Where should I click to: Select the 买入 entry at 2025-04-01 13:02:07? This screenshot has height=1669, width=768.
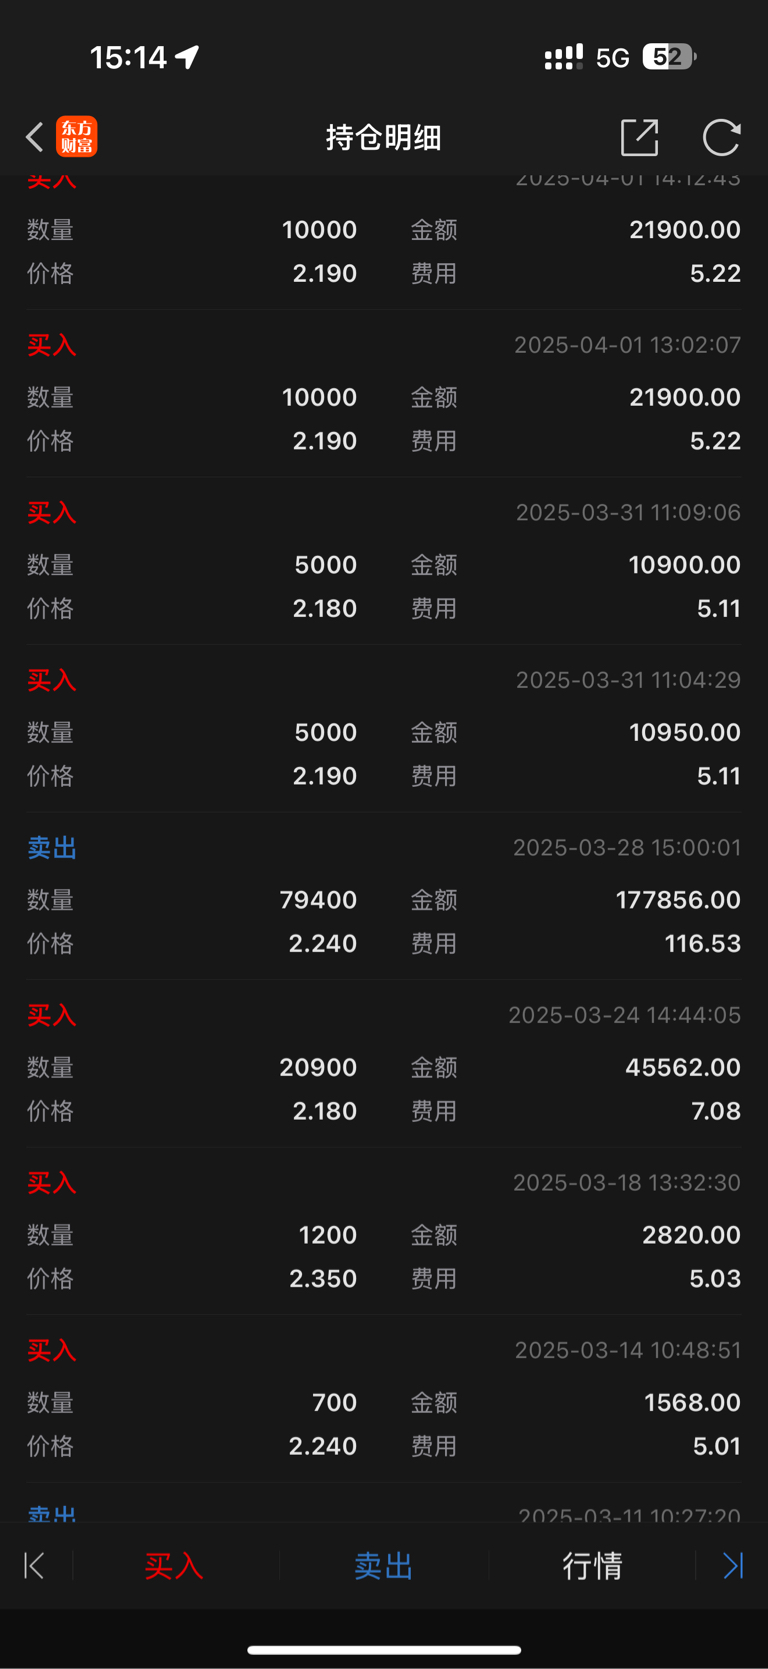pos(384,393)
